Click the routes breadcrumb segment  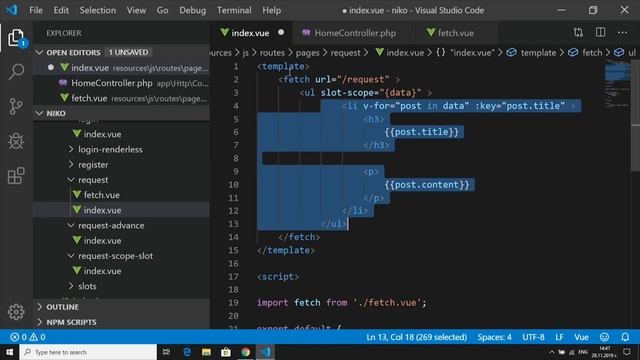(272, 53)
